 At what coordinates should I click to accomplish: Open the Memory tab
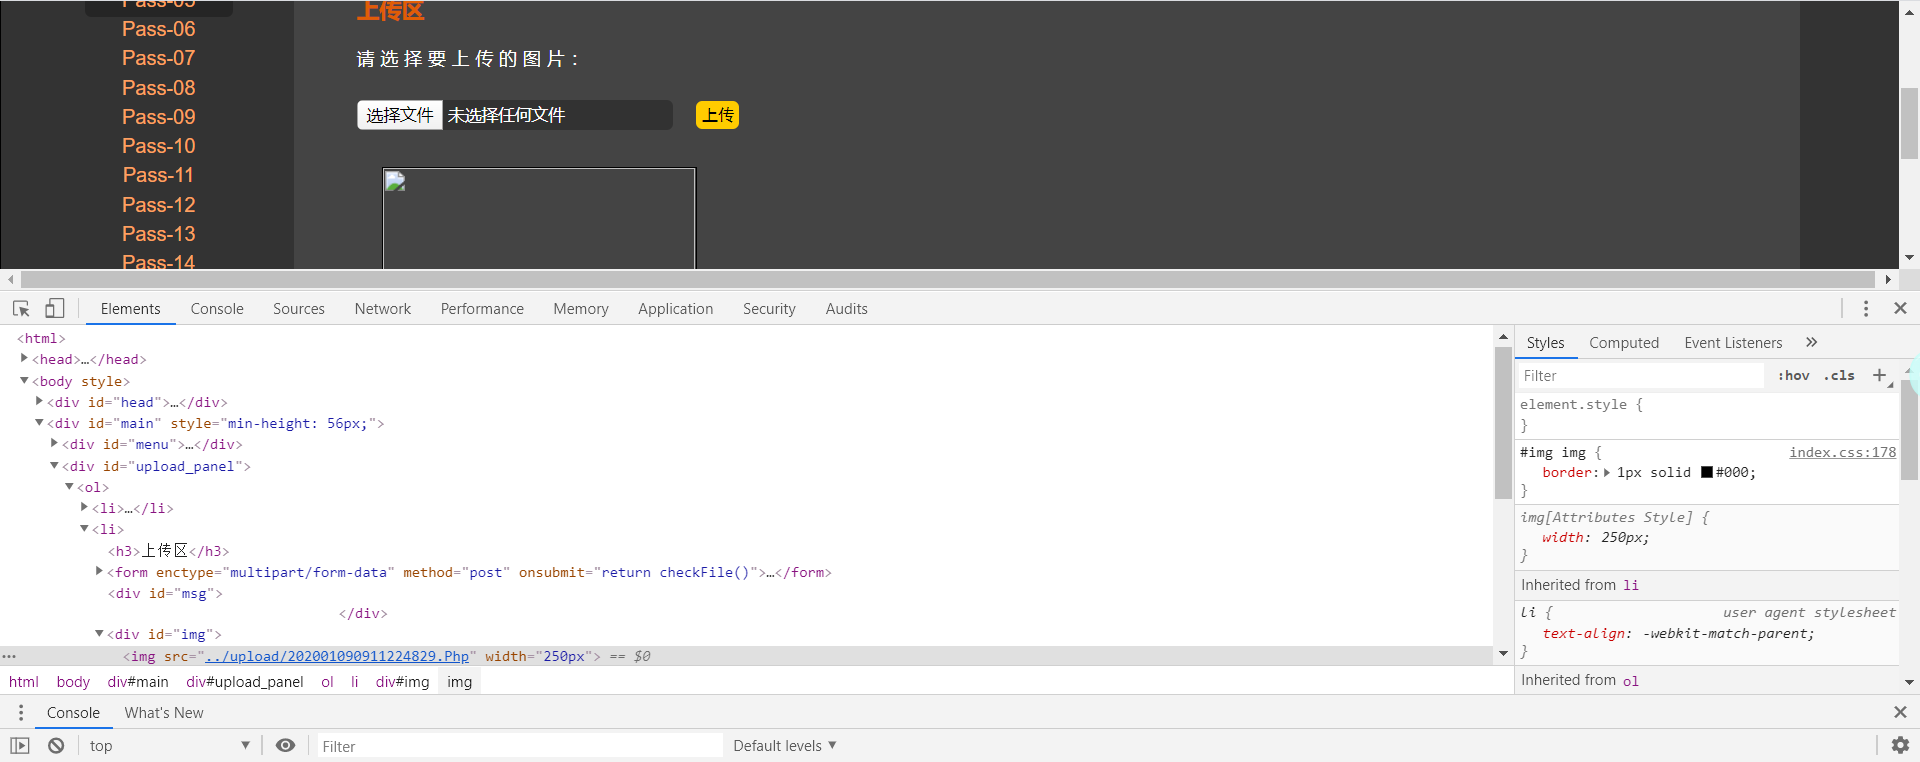pos(581,309)
